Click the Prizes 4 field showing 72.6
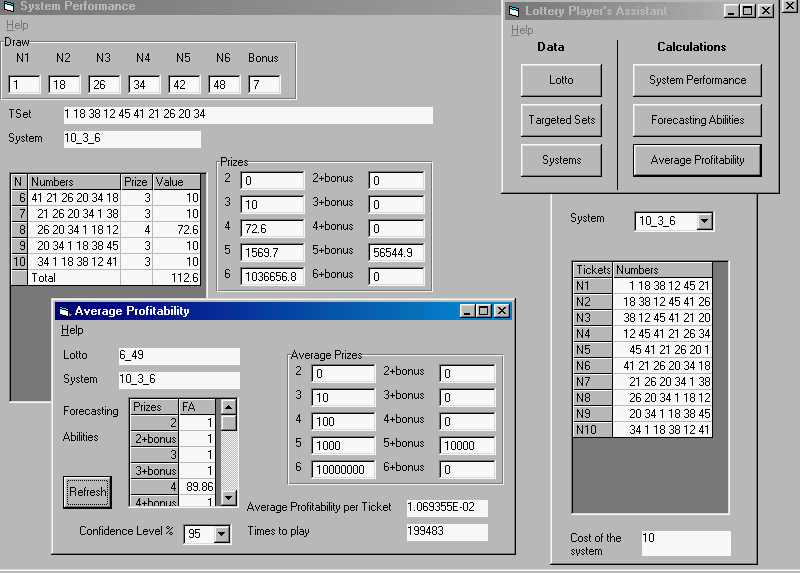Screen dimensions: 800x573 272,229
